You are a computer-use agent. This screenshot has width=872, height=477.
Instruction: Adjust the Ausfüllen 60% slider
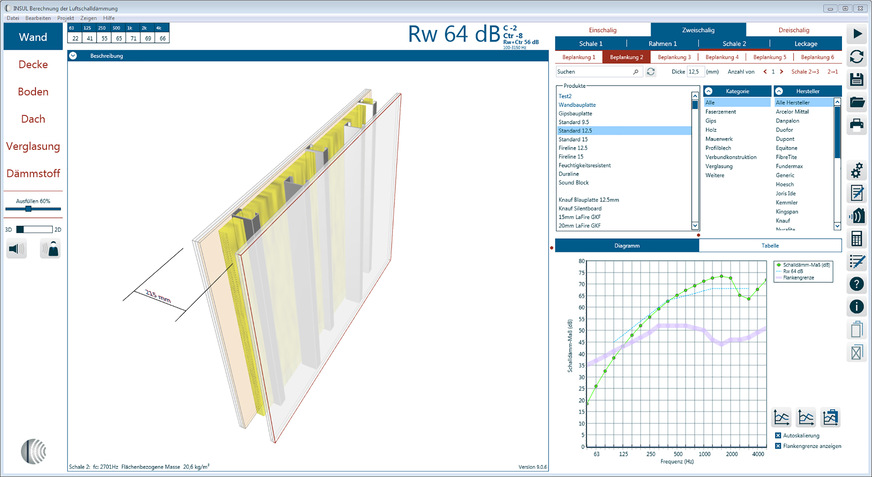[x=28, y=209]
